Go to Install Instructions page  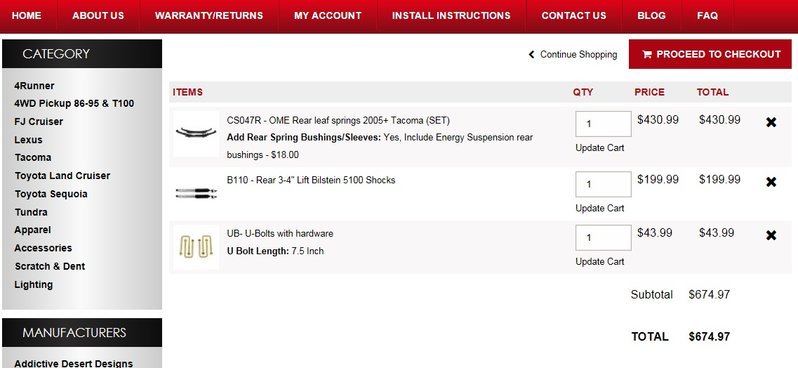(x=451, y=16)
